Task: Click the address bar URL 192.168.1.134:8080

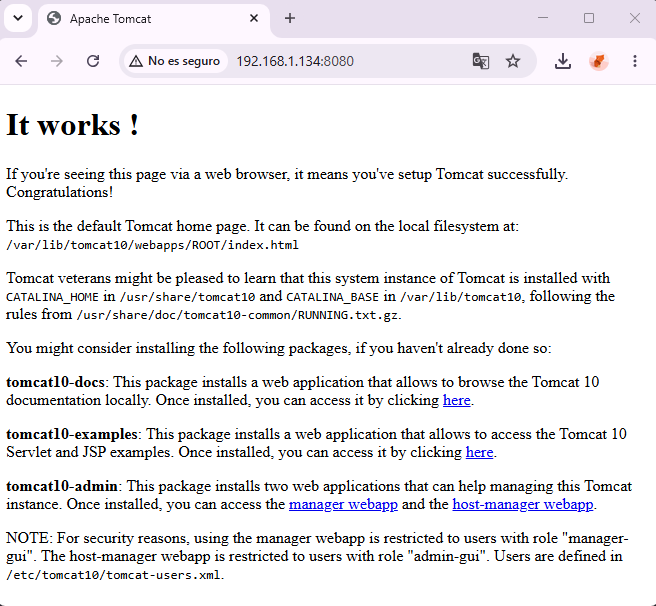Action: (x=295, y=62)
